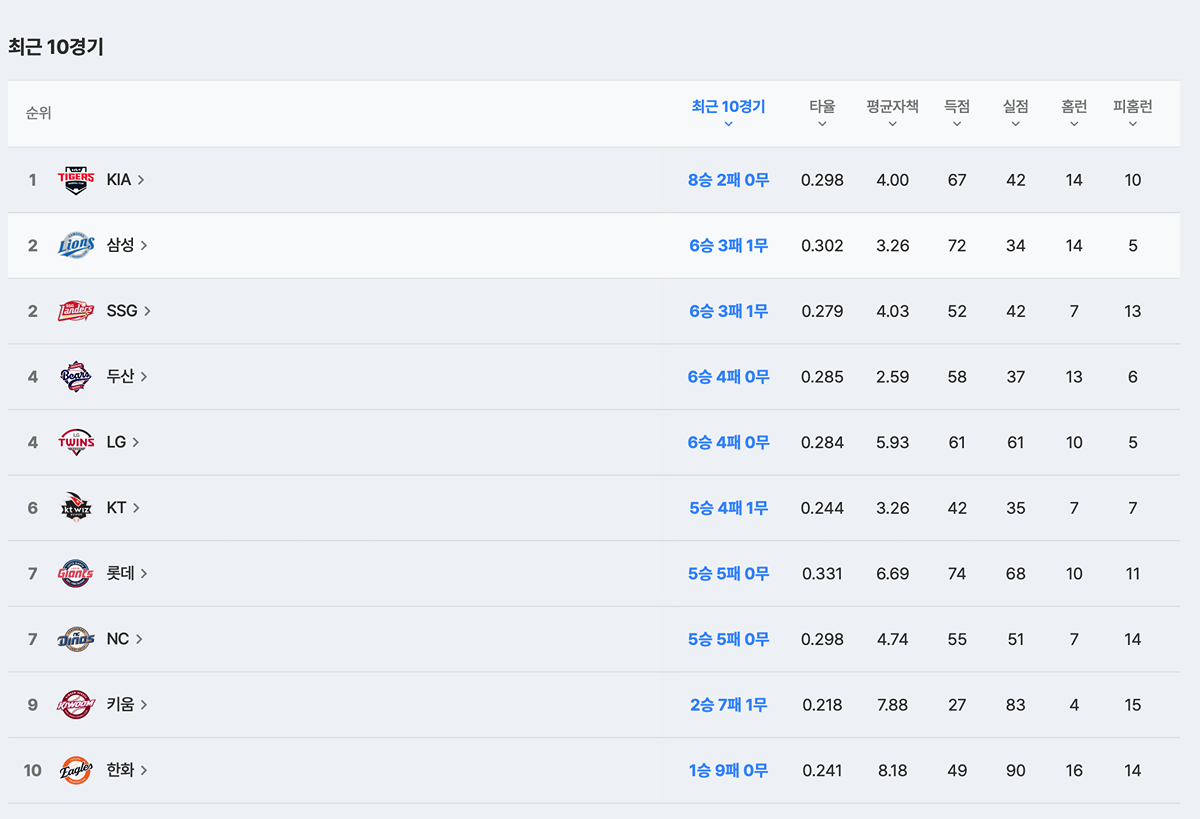
Task: Open the NC team page link
Action: pyautogui.click(x=125, y=639)
